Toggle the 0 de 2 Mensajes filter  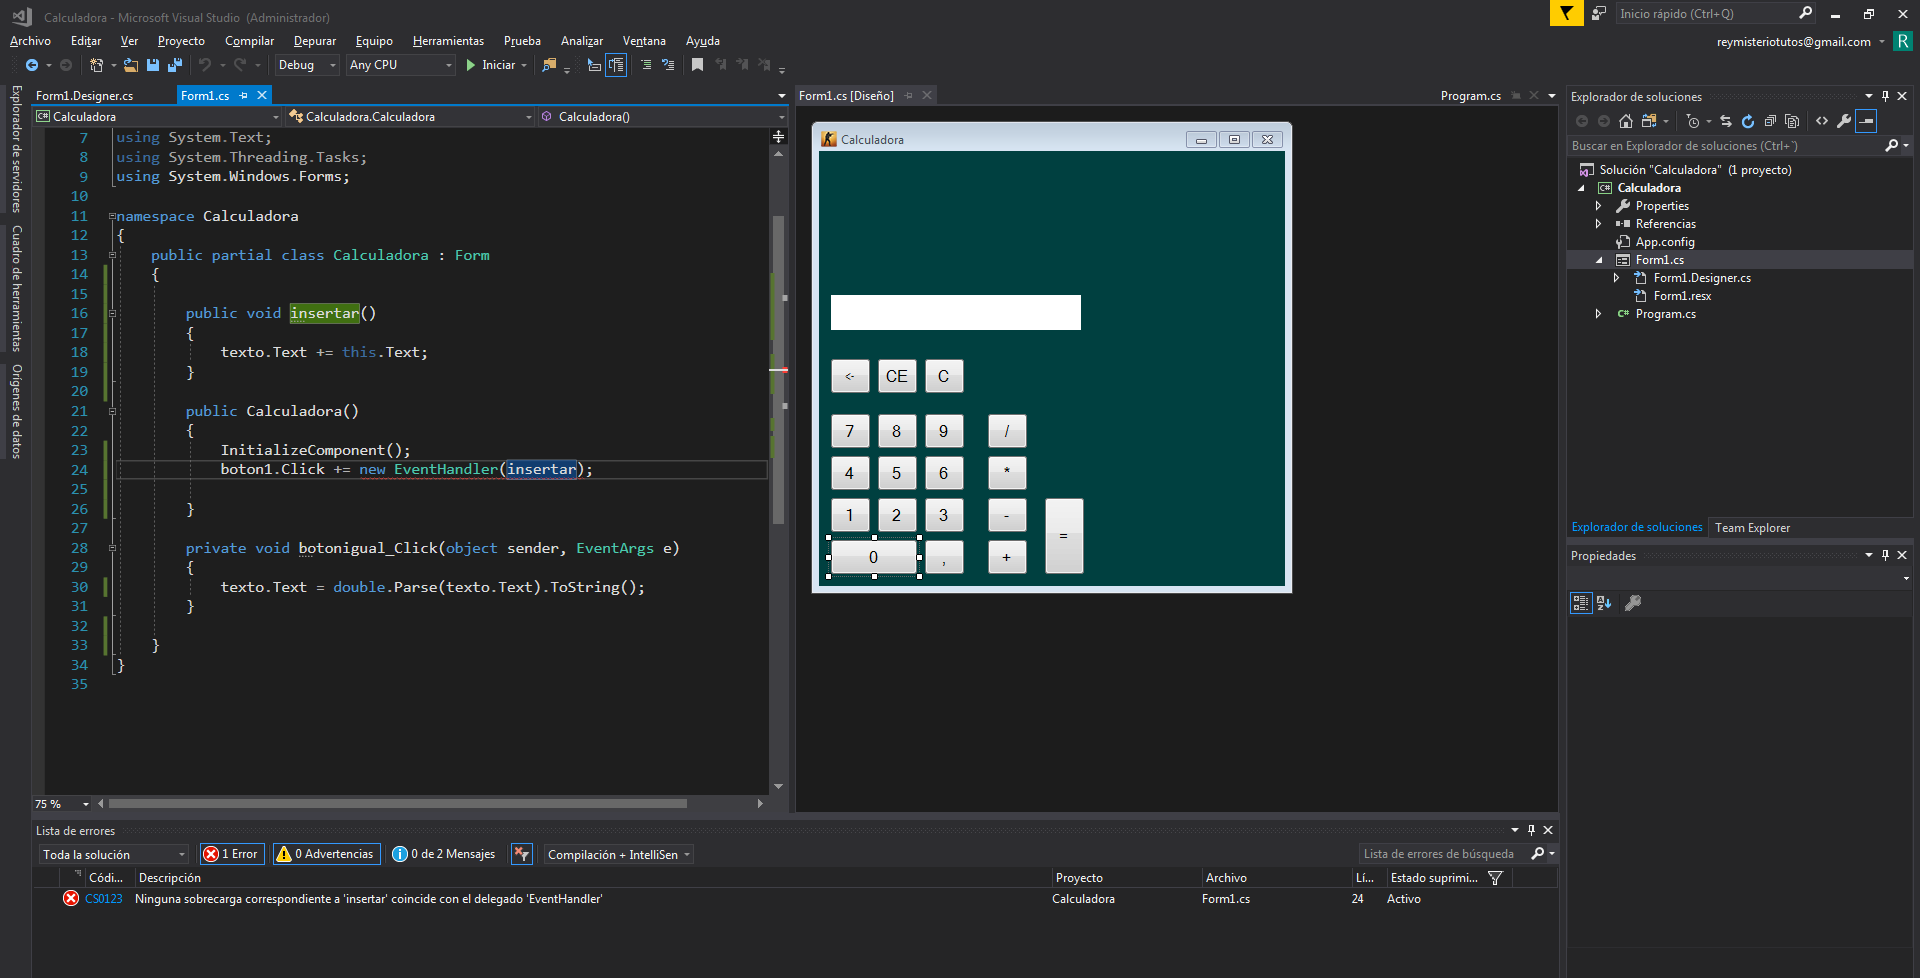444,854
